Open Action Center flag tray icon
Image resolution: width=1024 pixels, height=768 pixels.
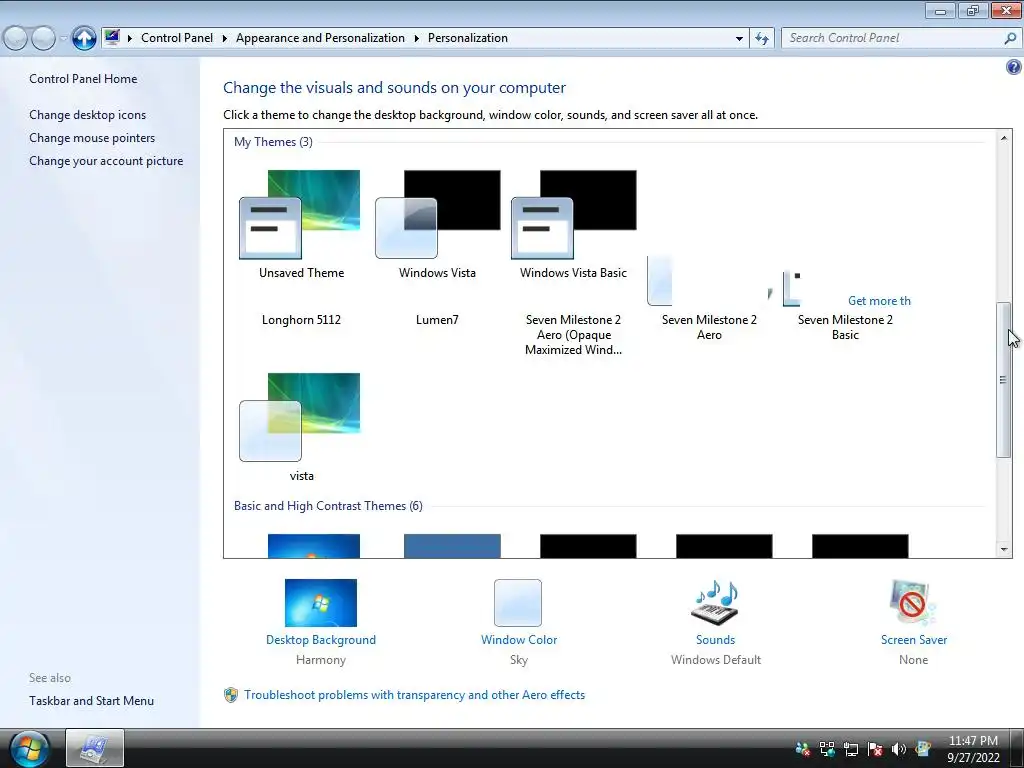[x=875, y=749]
